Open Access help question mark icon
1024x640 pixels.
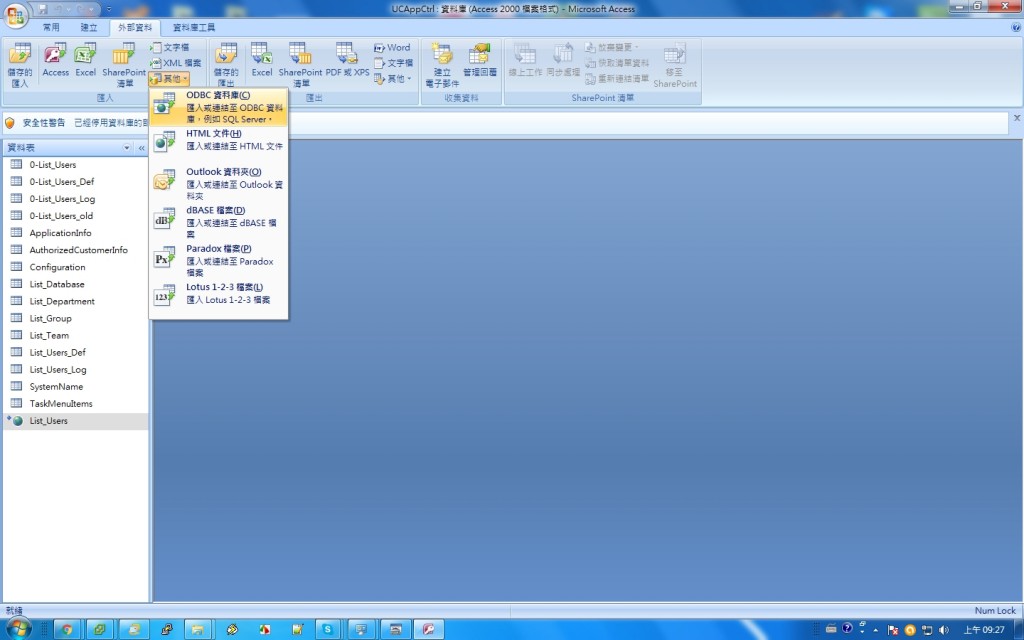[1016, 27]
